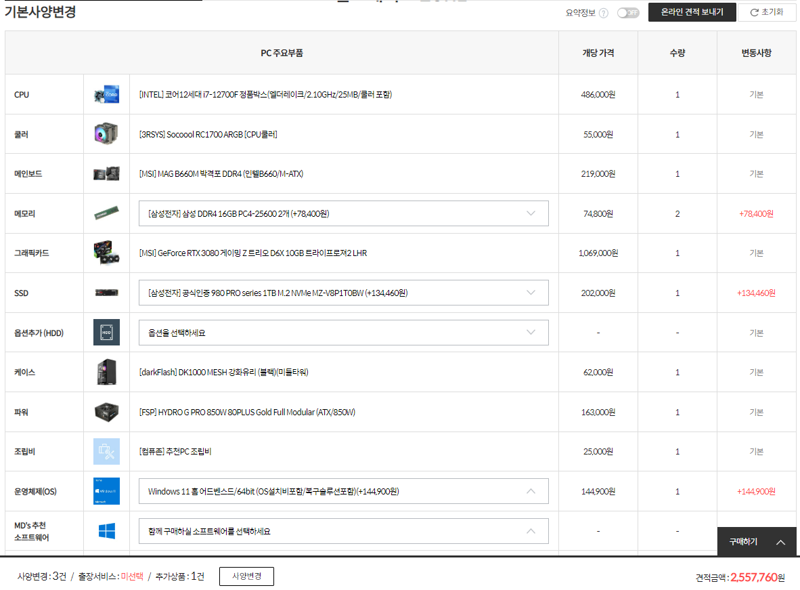Open the SSD selection dropdown
This screenshot has width=800, height=590.
click(x=343, y=292)
